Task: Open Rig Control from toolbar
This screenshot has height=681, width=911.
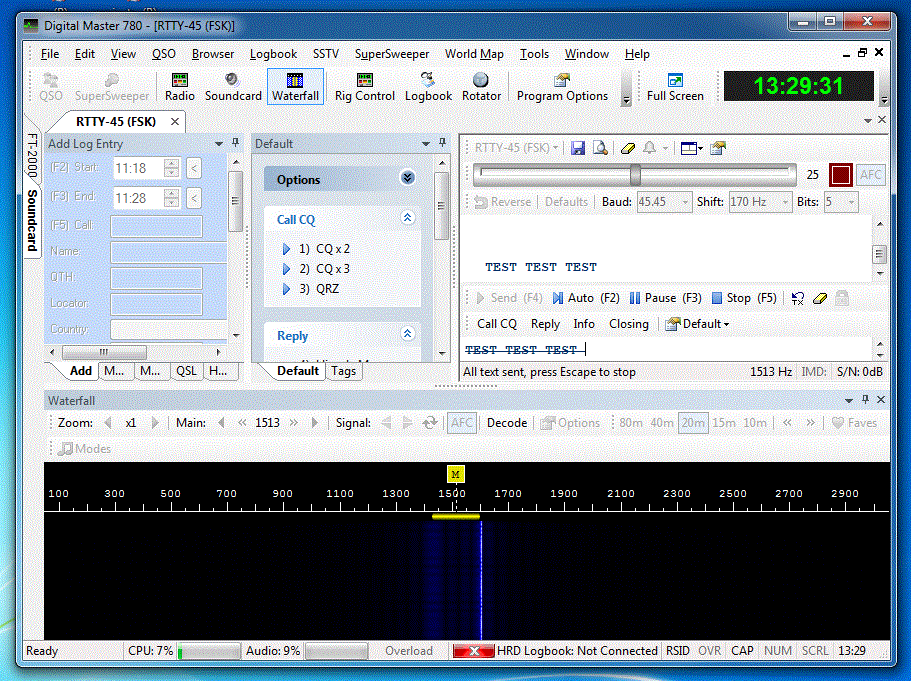Action: [x=364, y=87]
